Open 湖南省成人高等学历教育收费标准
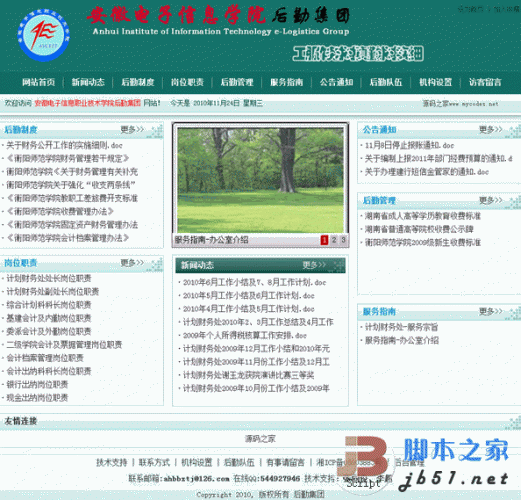 pos(423,216)
